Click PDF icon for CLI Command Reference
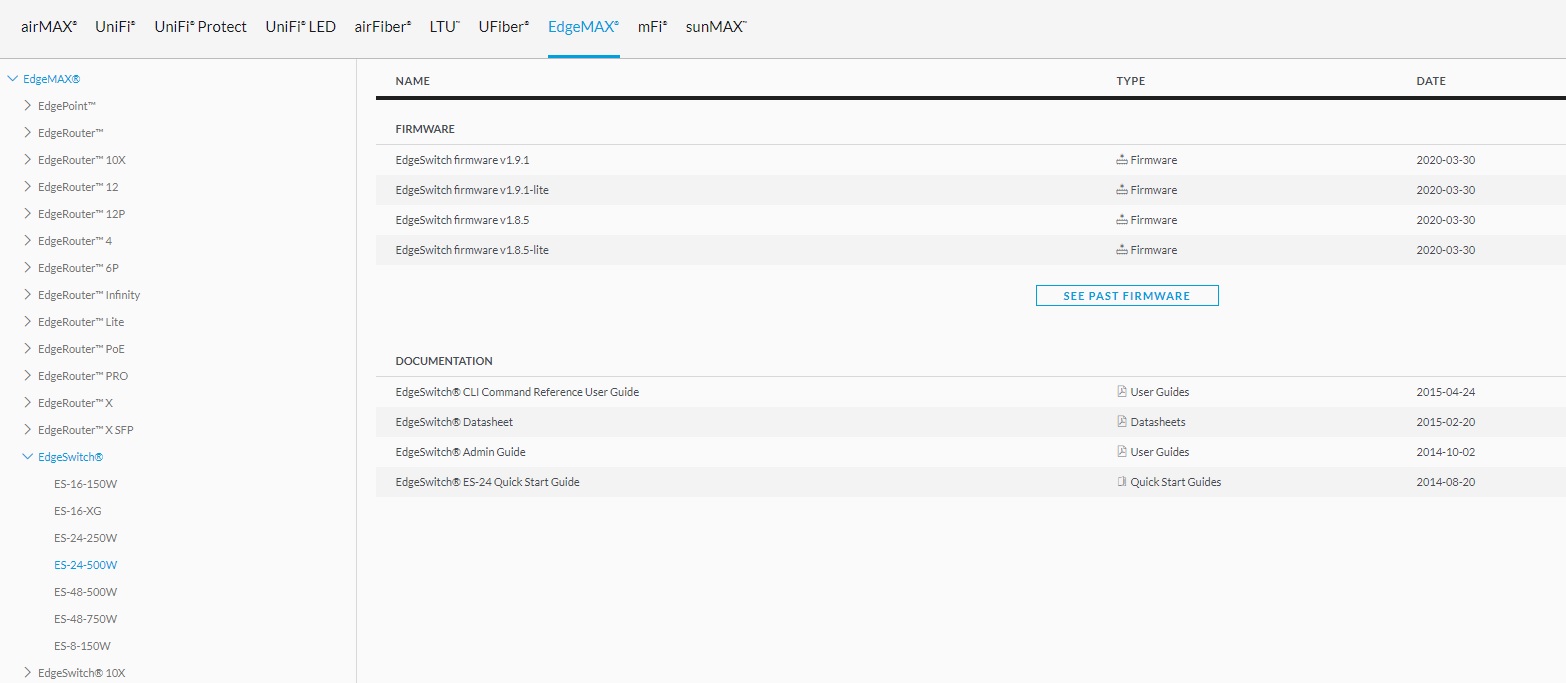Screen dimensions: 1566x683 pos(1122,392)
